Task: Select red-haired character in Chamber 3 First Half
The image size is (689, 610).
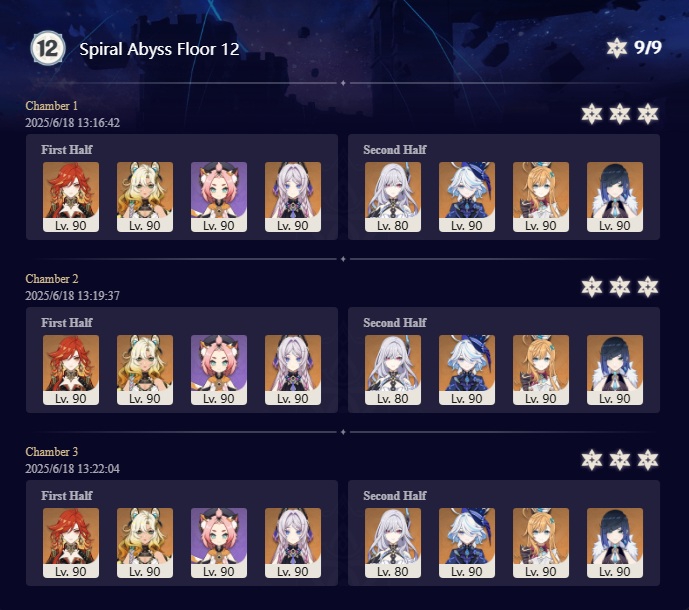Action: (x=71, y=543)
